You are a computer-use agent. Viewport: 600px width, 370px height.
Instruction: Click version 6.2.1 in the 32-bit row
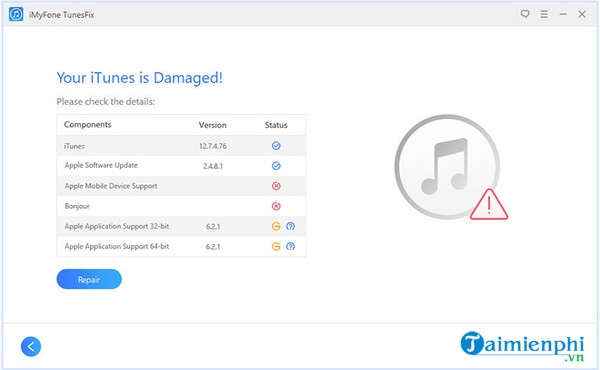[x=213, y=227]
